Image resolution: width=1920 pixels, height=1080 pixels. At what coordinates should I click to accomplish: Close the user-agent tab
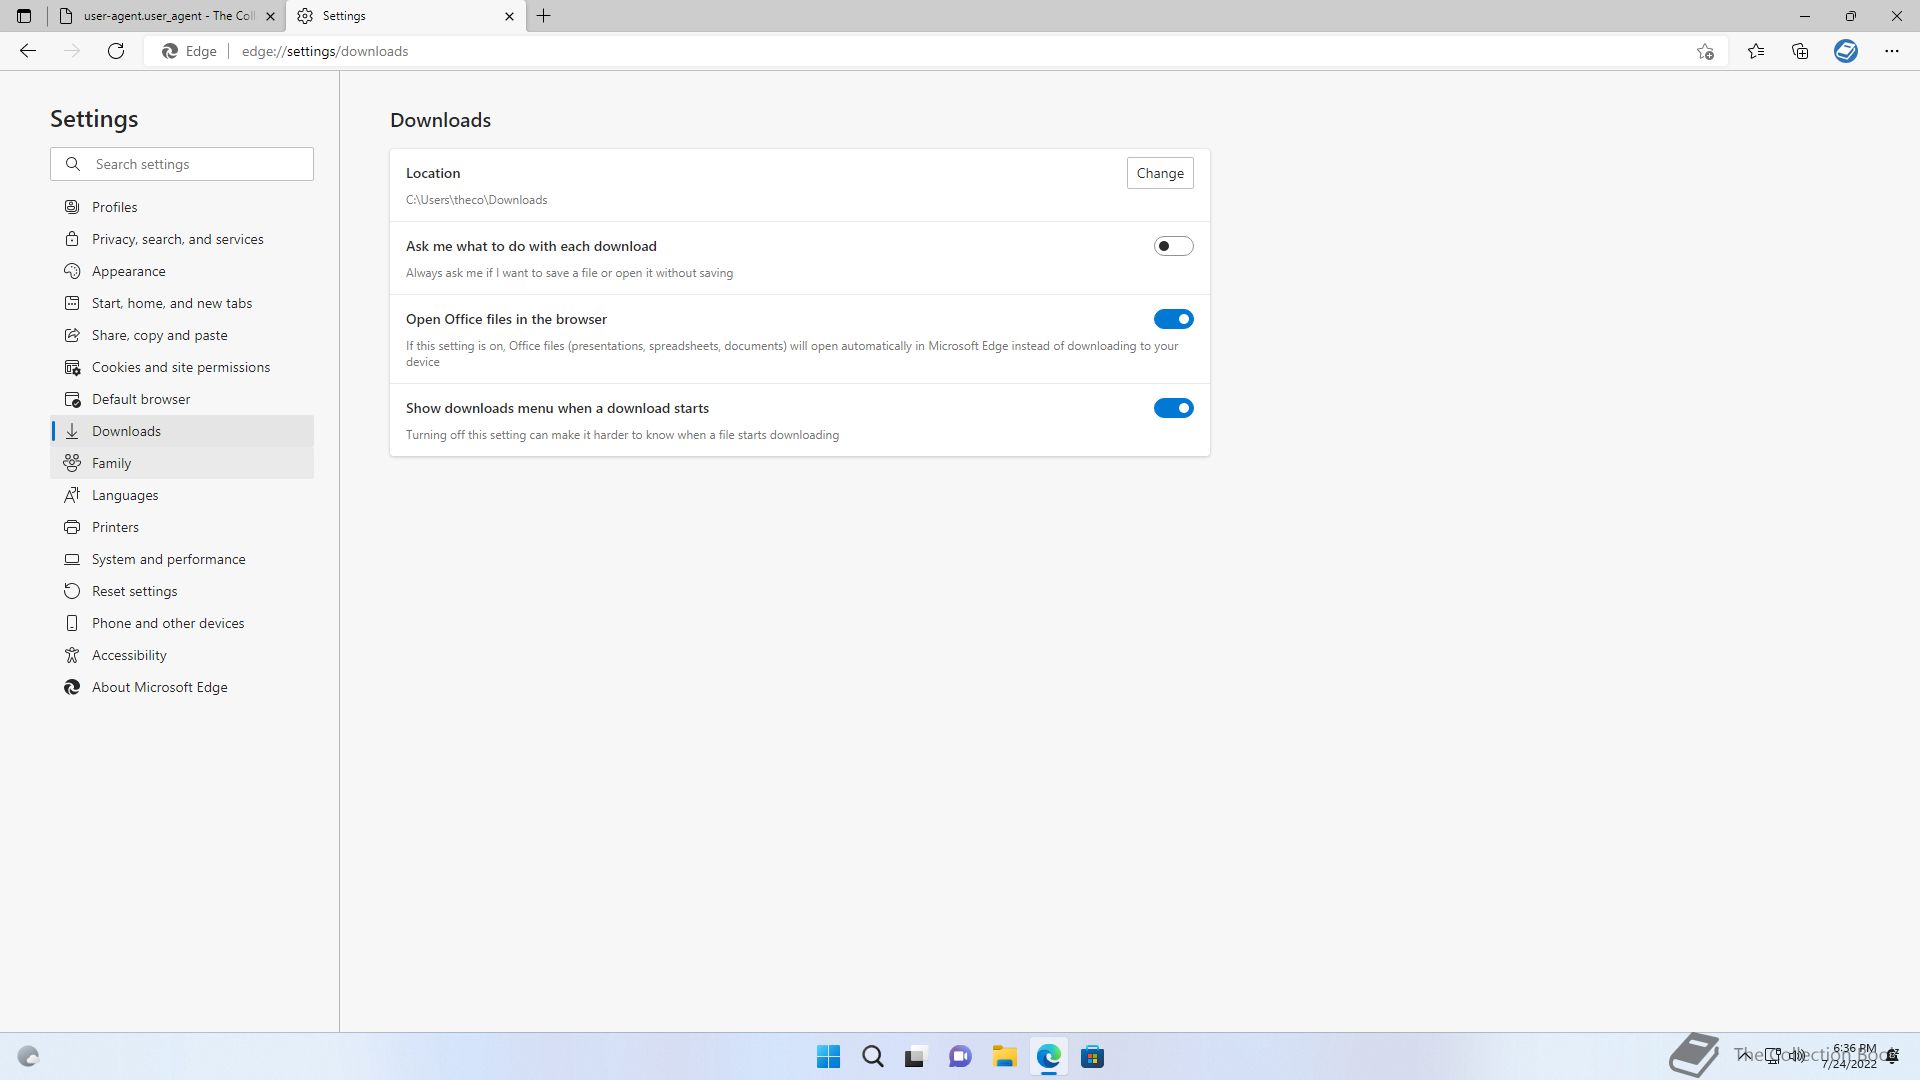pos(270,16)
